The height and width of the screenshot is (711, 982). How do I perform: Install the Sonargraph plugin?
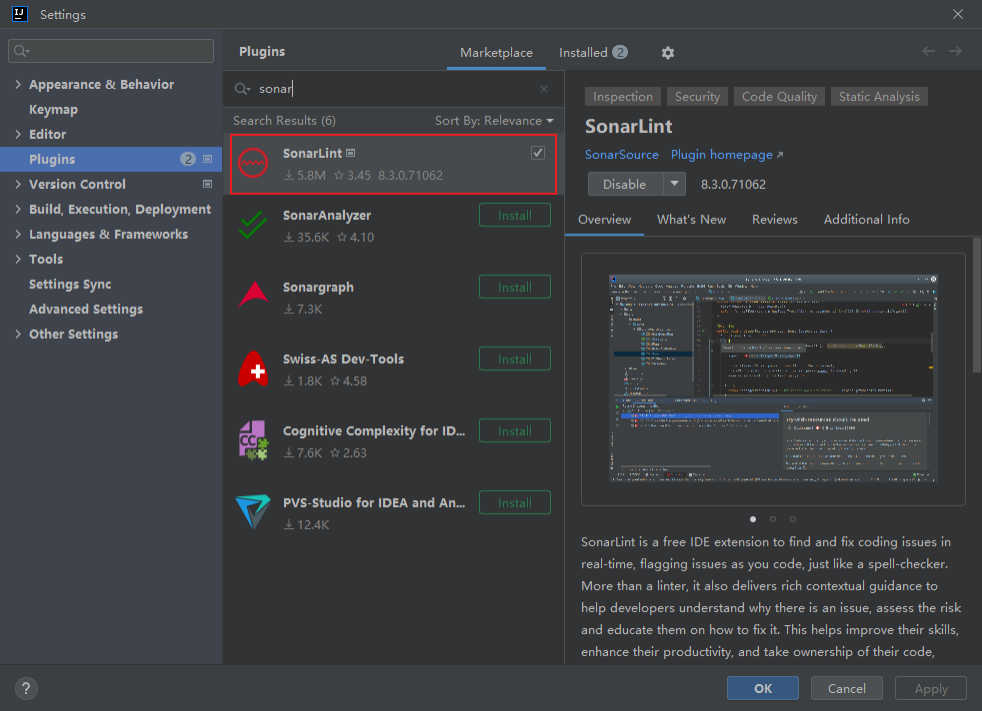pos(515,288)
